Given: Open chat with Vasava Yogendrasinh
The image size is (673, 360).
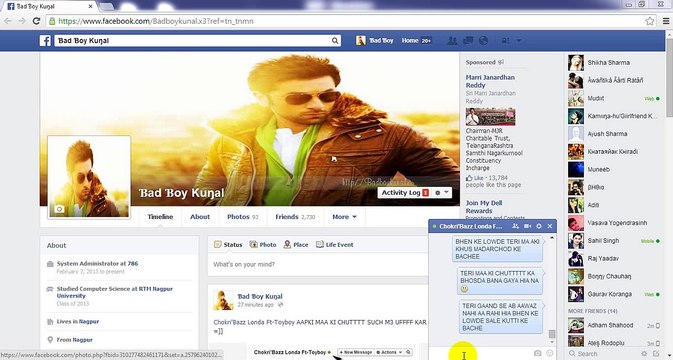Looking at the screenshot, I should [x=615, y=223].
